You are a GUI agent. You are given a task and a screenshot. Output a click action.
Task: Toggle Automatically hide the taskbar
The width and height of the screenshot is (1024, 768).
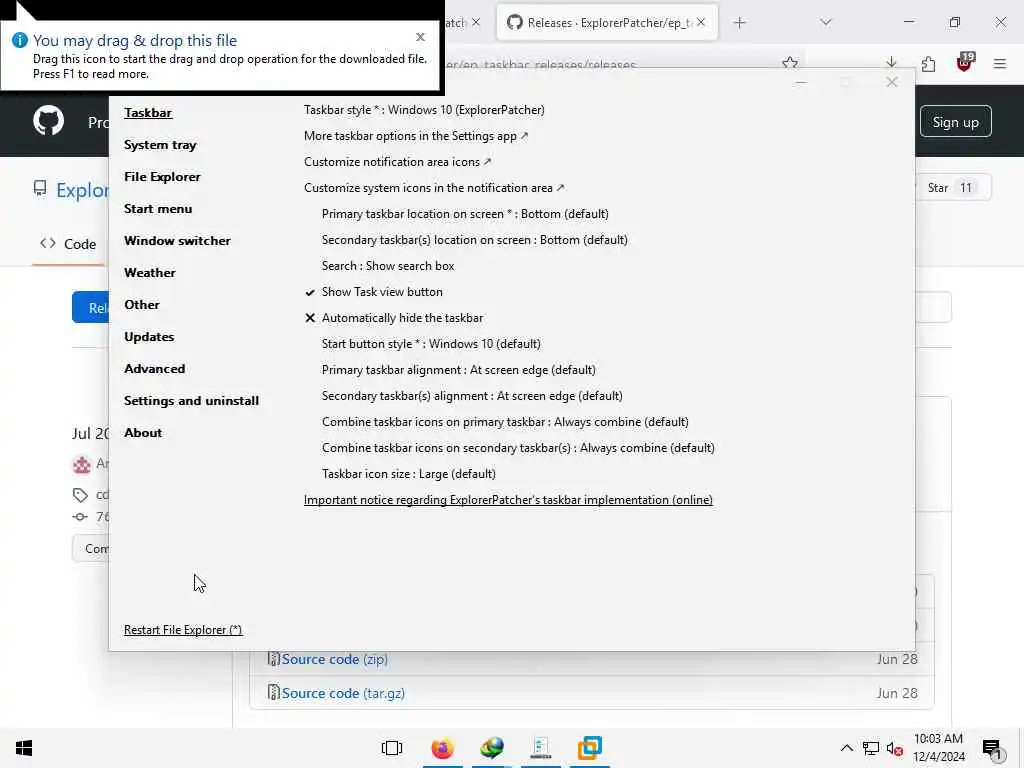pyautogui.click(x=394, y=318)
